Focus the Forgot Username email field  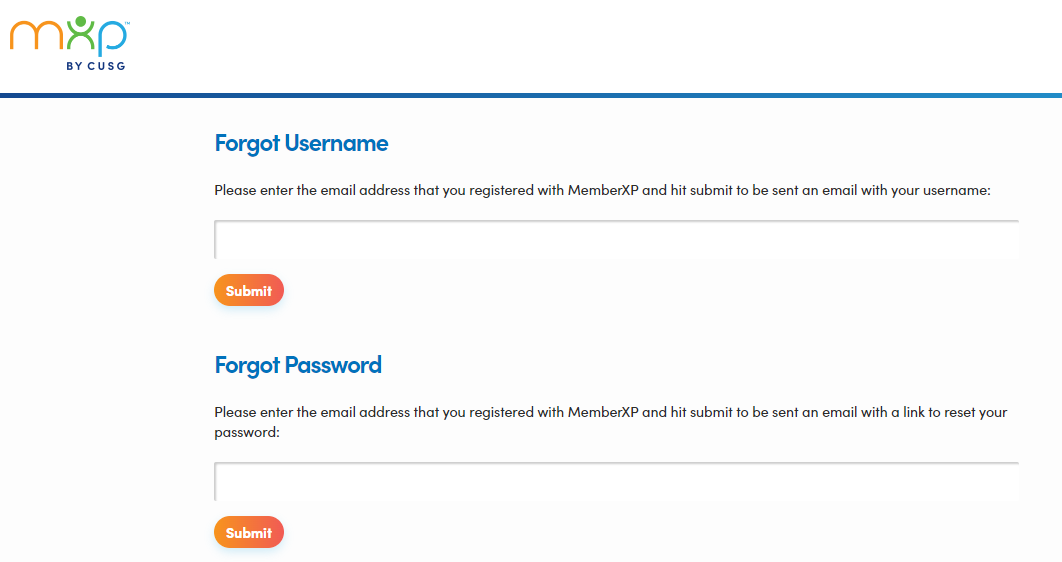point(616,240)
